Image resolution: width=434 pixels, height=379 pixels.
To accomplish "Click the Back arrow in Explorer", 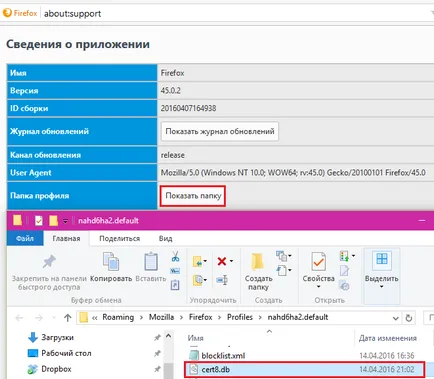I will click(19, 318).
